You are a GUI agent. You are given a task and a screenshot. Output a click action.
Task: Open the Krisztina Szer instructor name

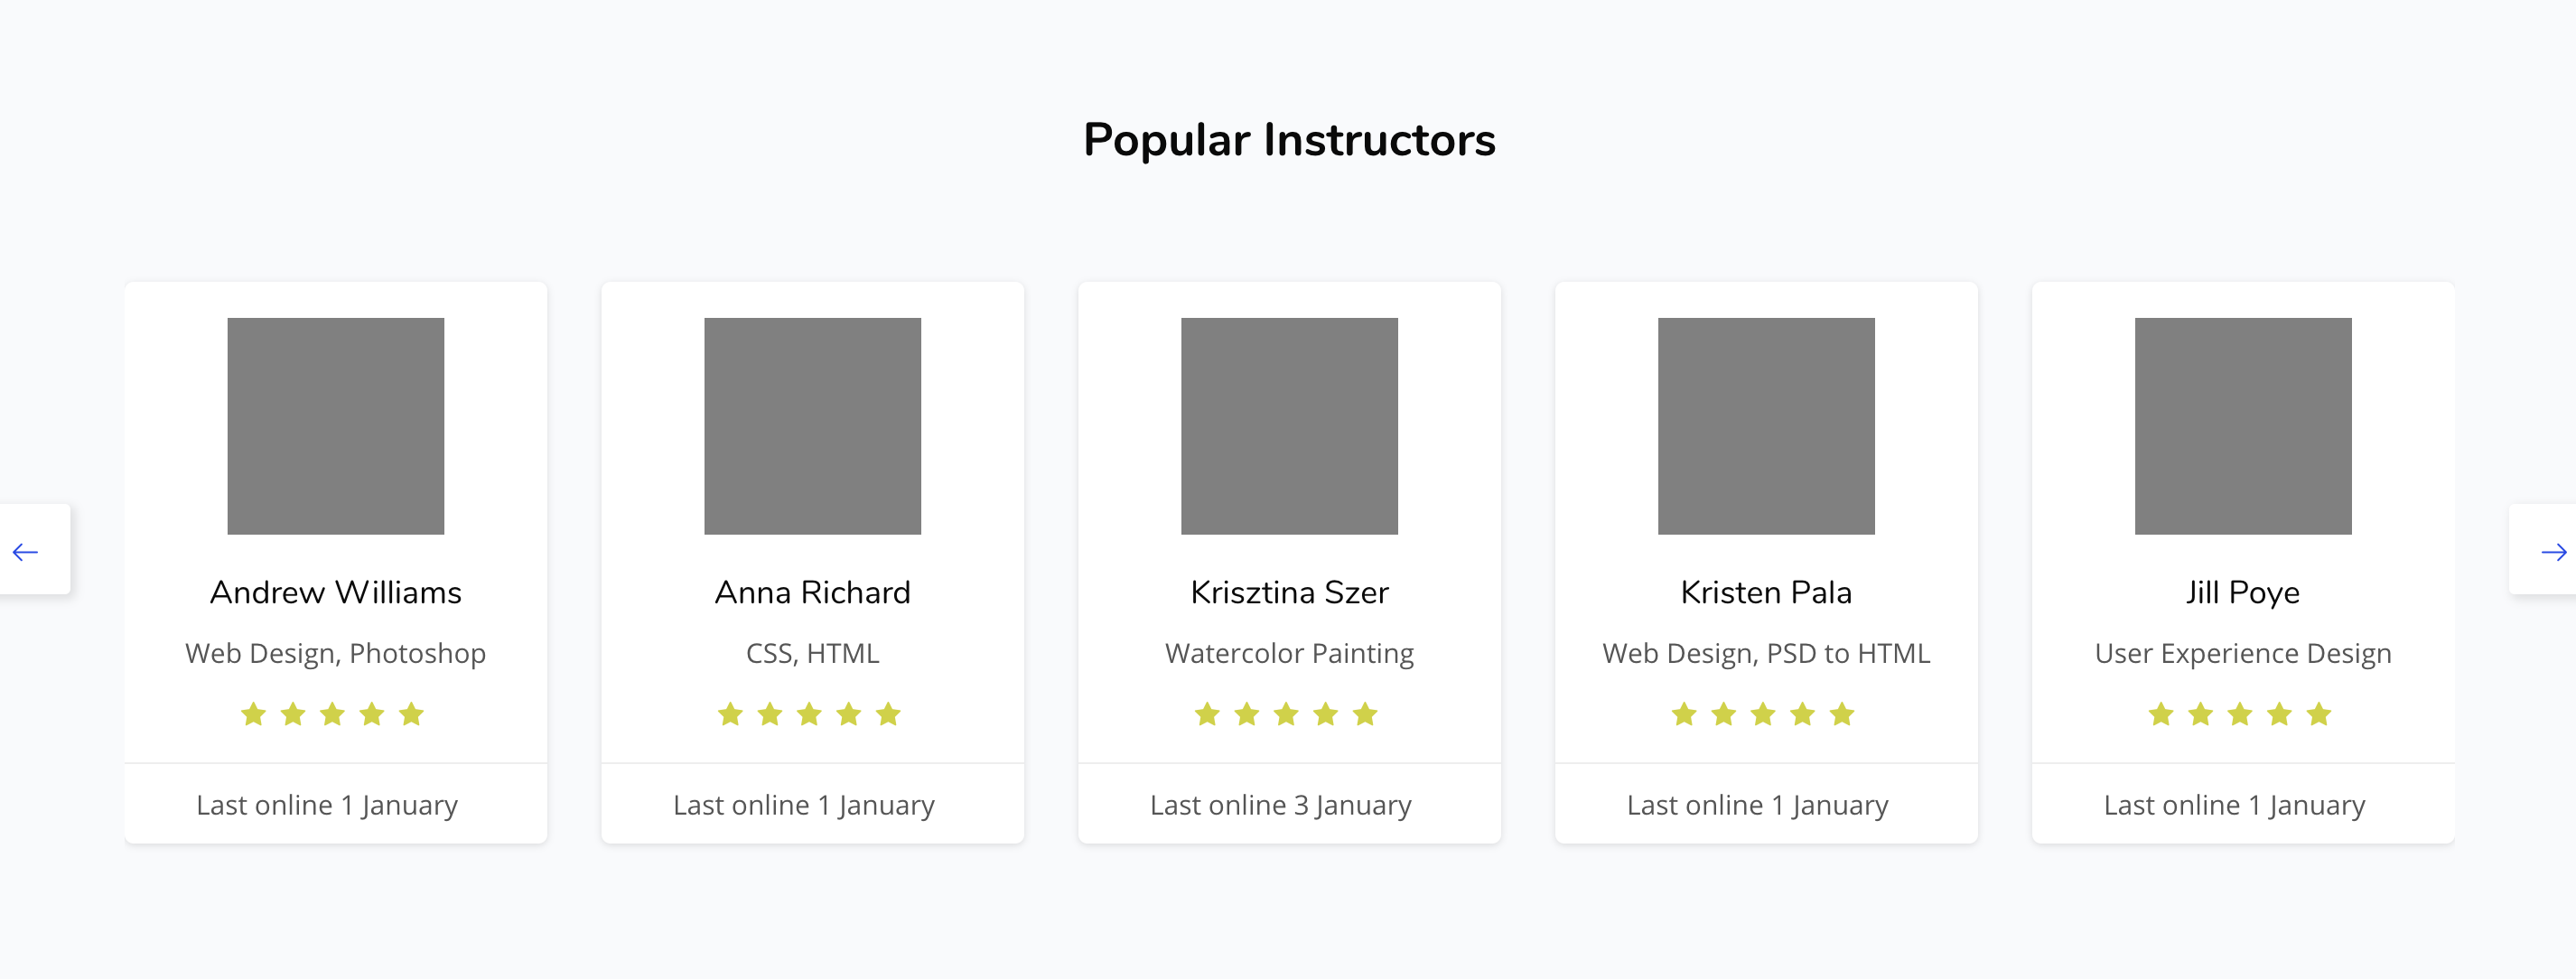click(1290, 592)
